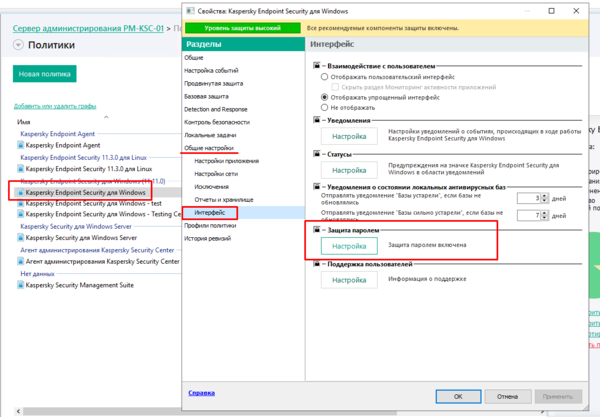
Task: Maximize the properties window
Action: coord(551,11)
